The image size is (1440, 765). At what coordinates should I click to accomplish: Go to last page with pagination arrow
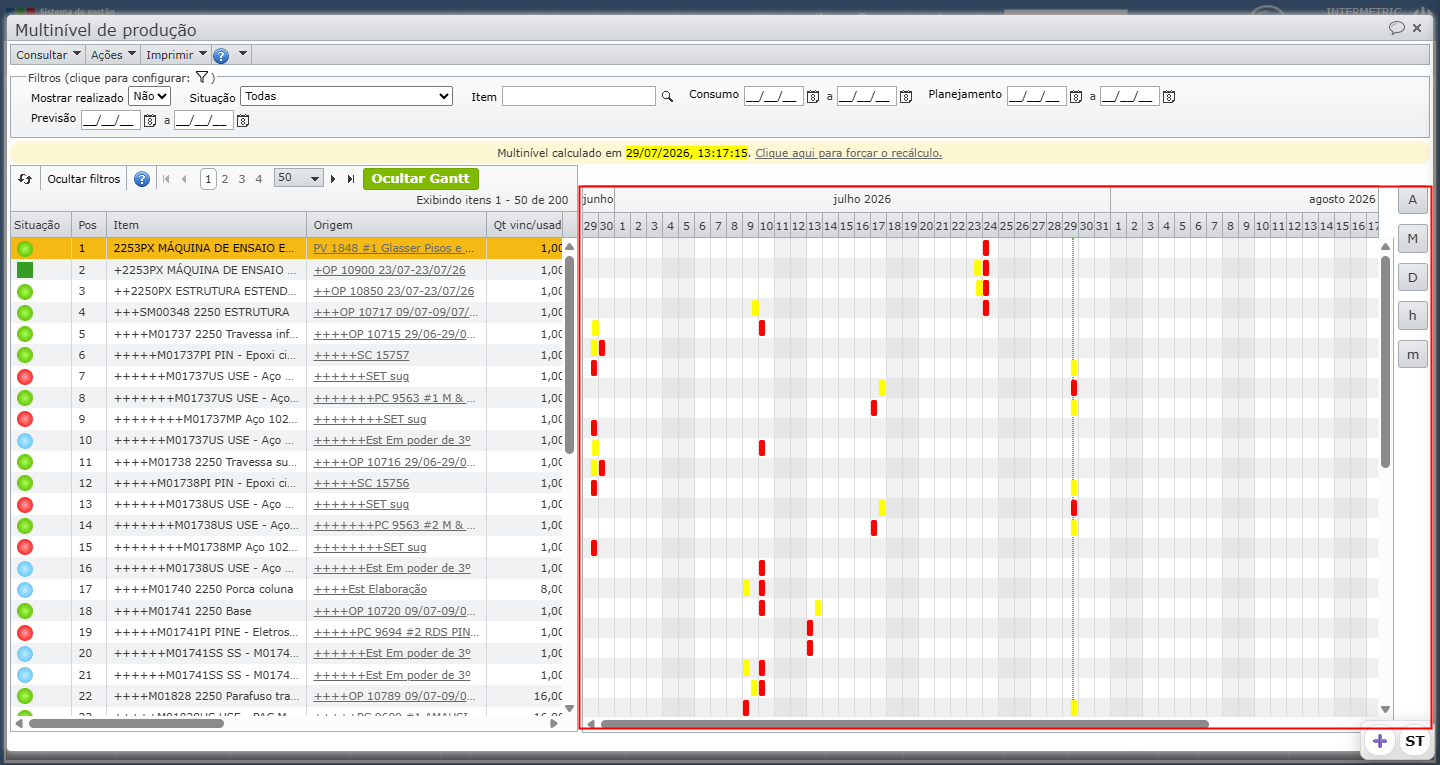(351, 179)
